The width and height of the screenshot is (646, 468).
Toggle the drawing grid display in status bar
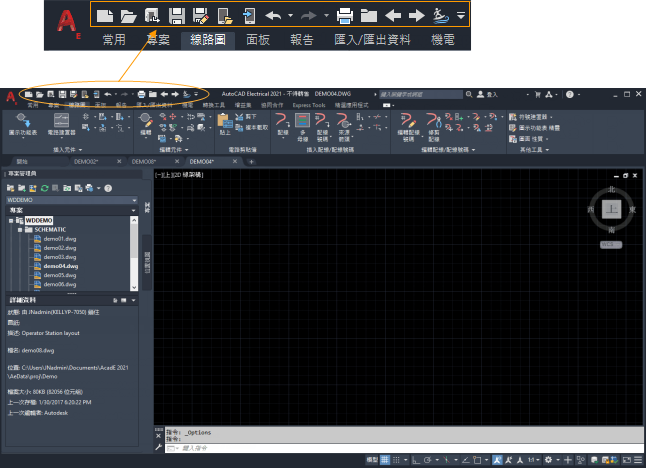coord(385,460)
